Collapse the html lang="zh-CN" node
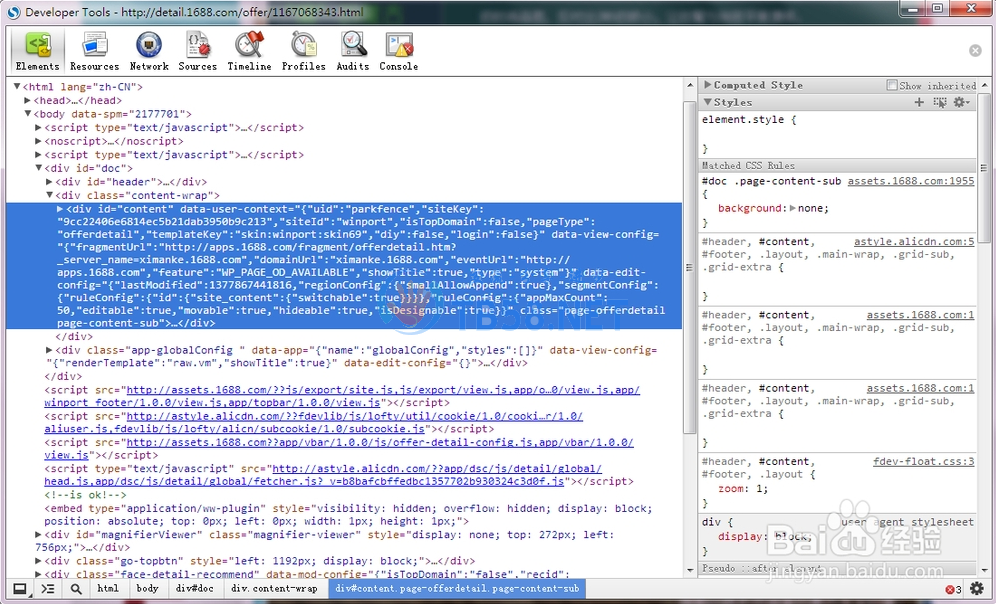Screen dimensions: 996x604 [x=17, y=86]
